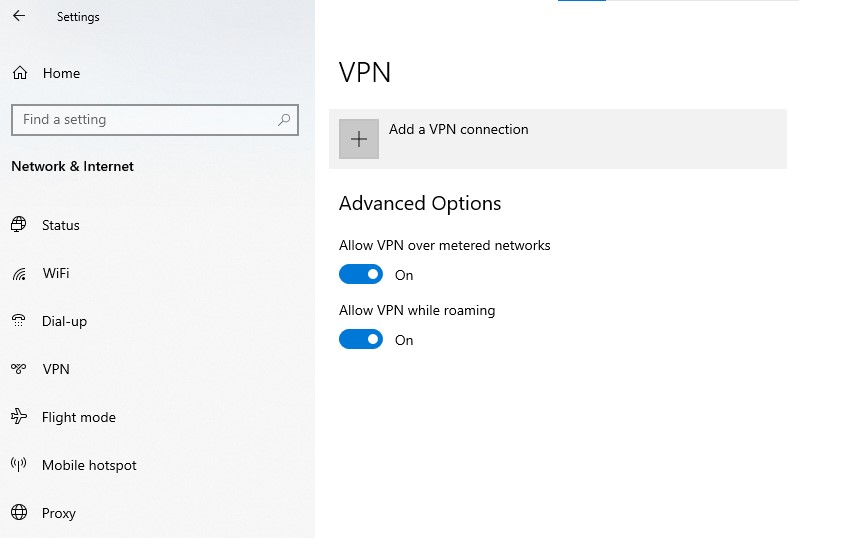Click the plus icon to add VPN
This screenshot has height=538, width=846.
tap(359, 139)
